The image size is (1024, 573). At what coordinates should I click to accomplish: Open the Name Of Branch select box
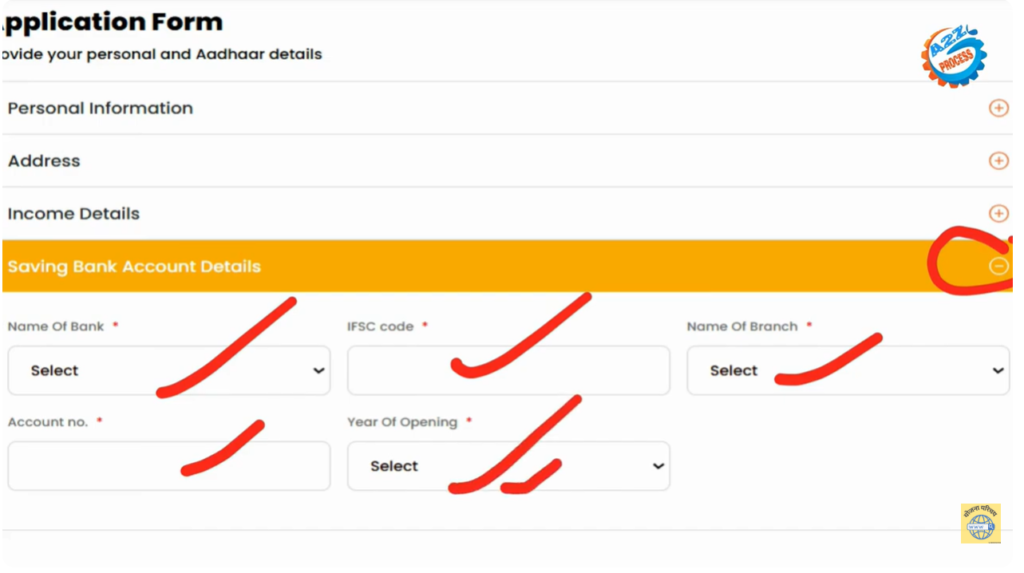coord(847,371)
